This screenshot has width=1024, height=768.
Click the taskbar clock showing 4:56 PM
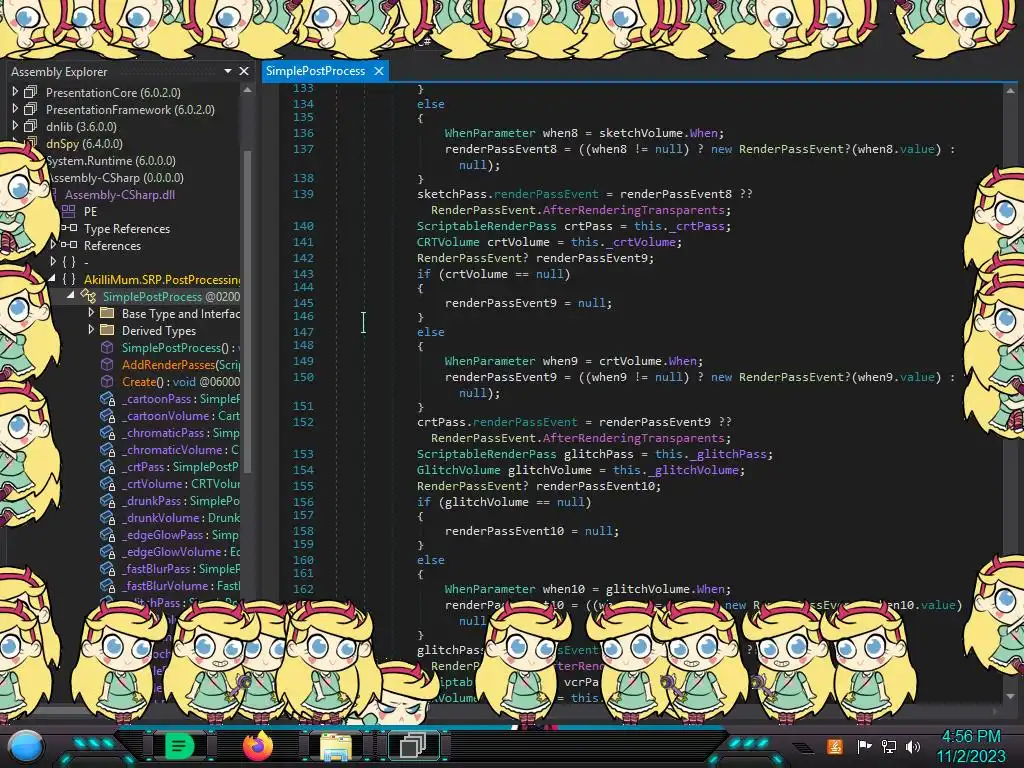pyautogui.click(x=970, y=736)
